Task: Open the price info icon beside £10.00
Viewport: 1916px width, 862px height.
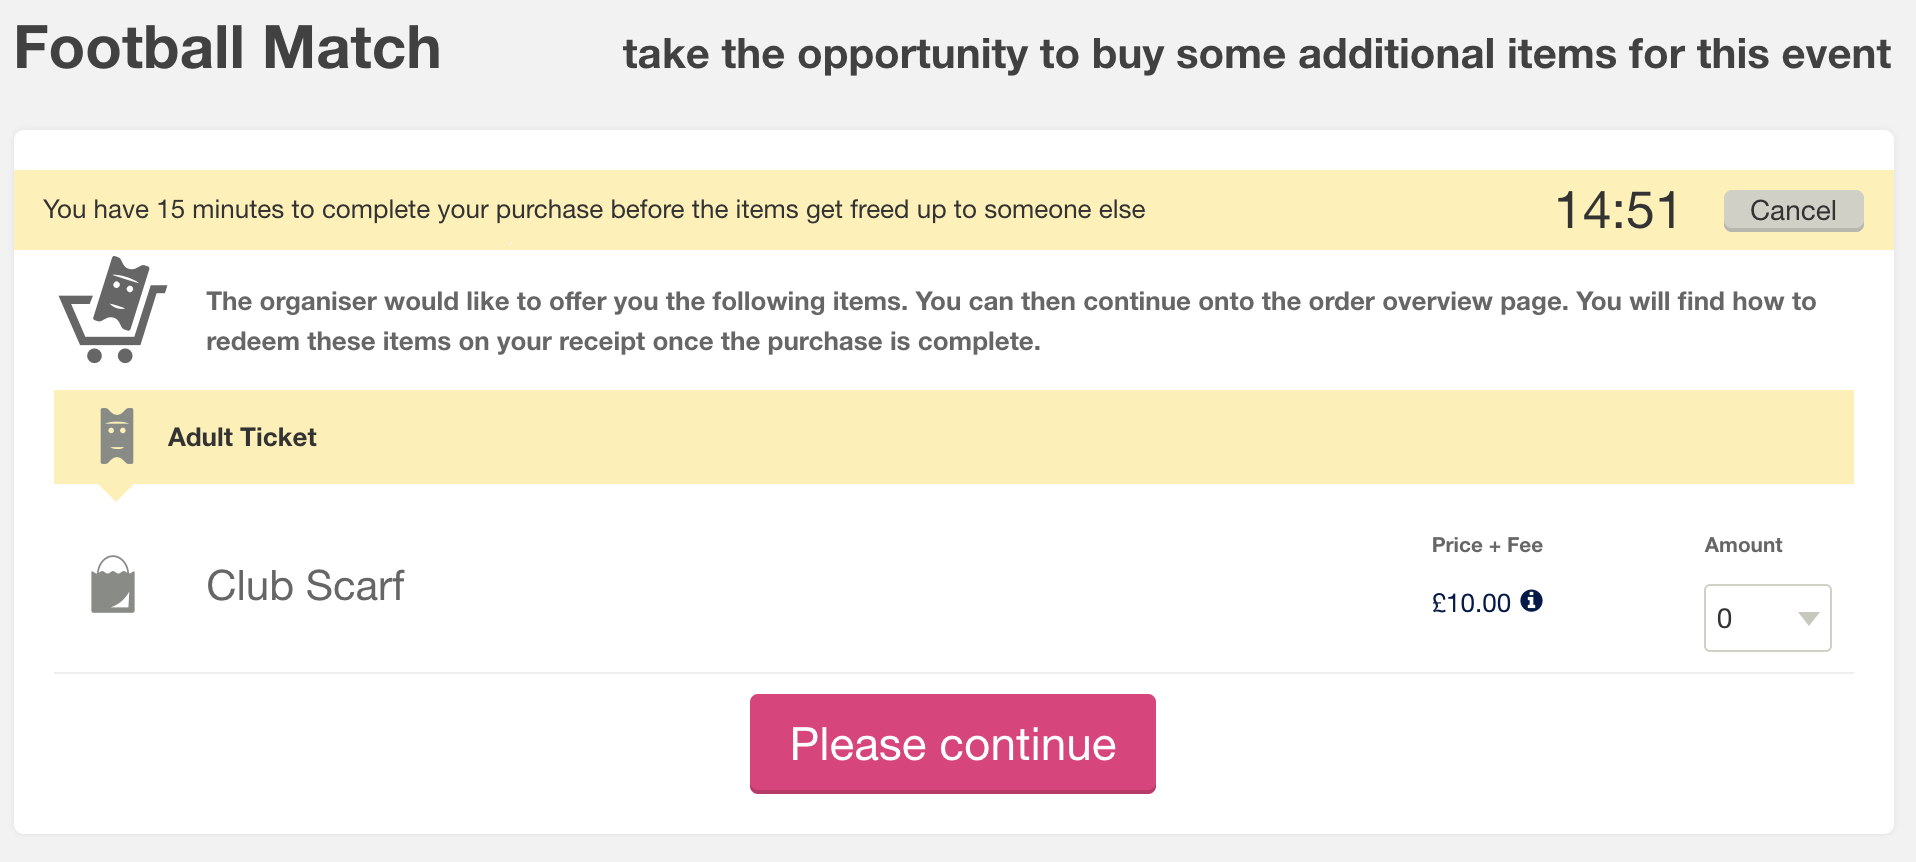Action: click(1531, 601)
